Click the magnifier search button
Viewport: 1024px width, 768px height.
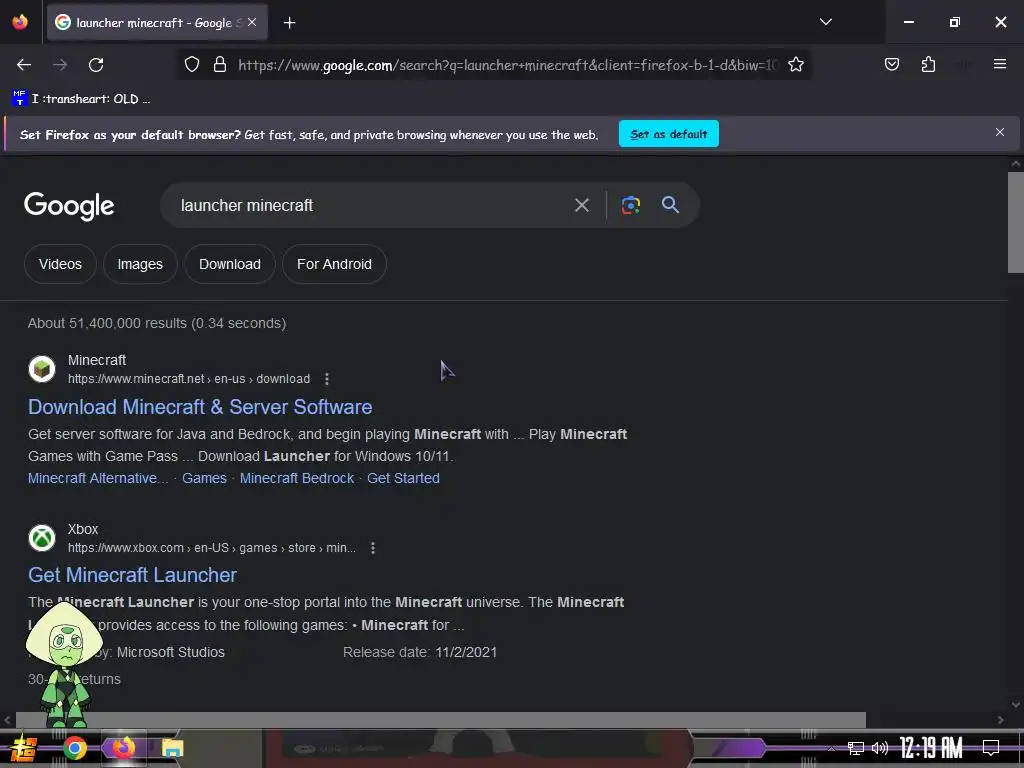pos(670,204)
